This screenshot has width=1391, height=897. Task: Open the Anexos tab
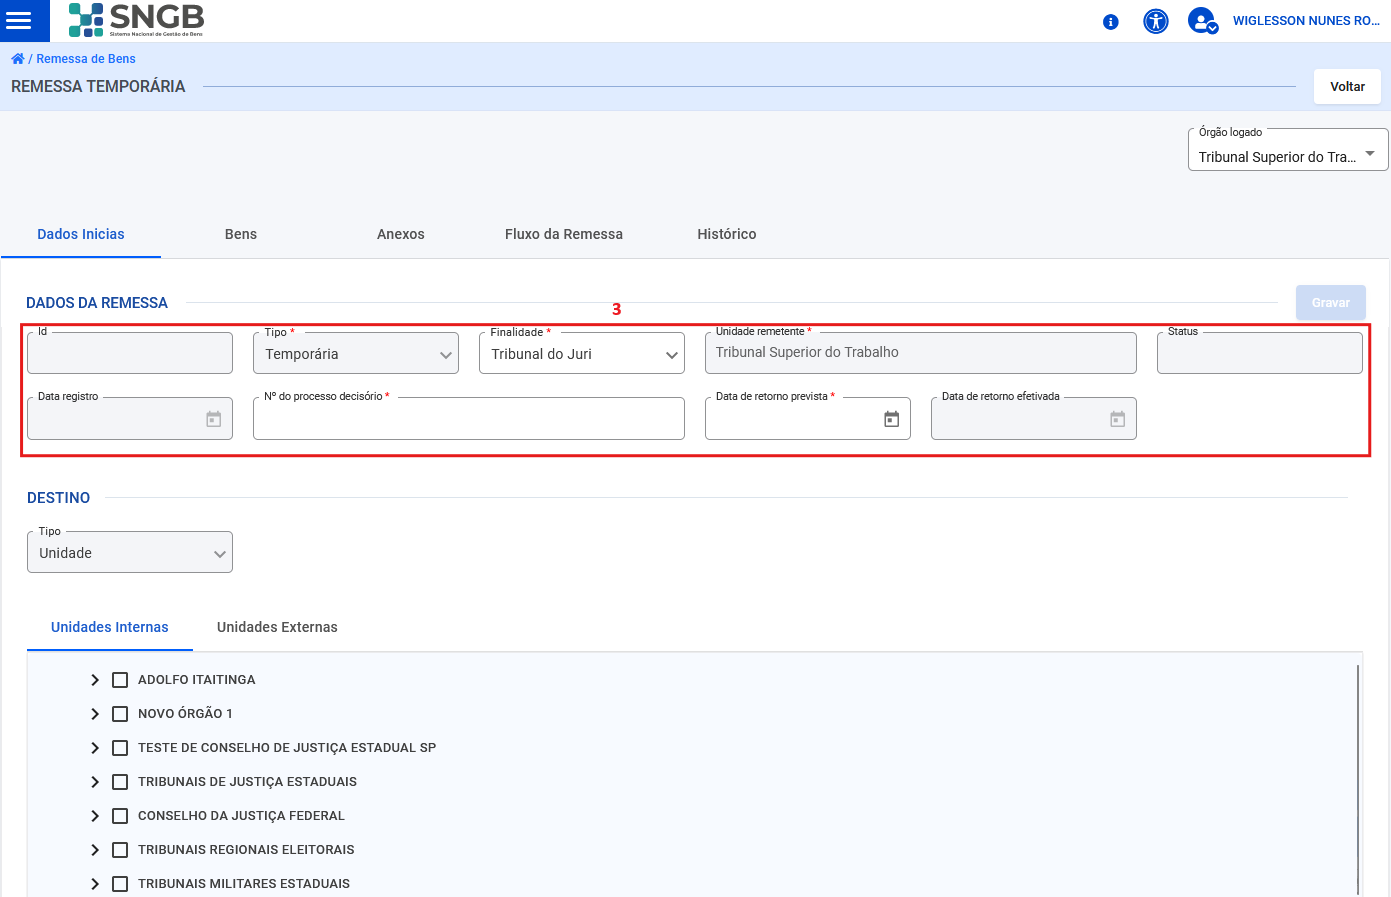[401, 234]
